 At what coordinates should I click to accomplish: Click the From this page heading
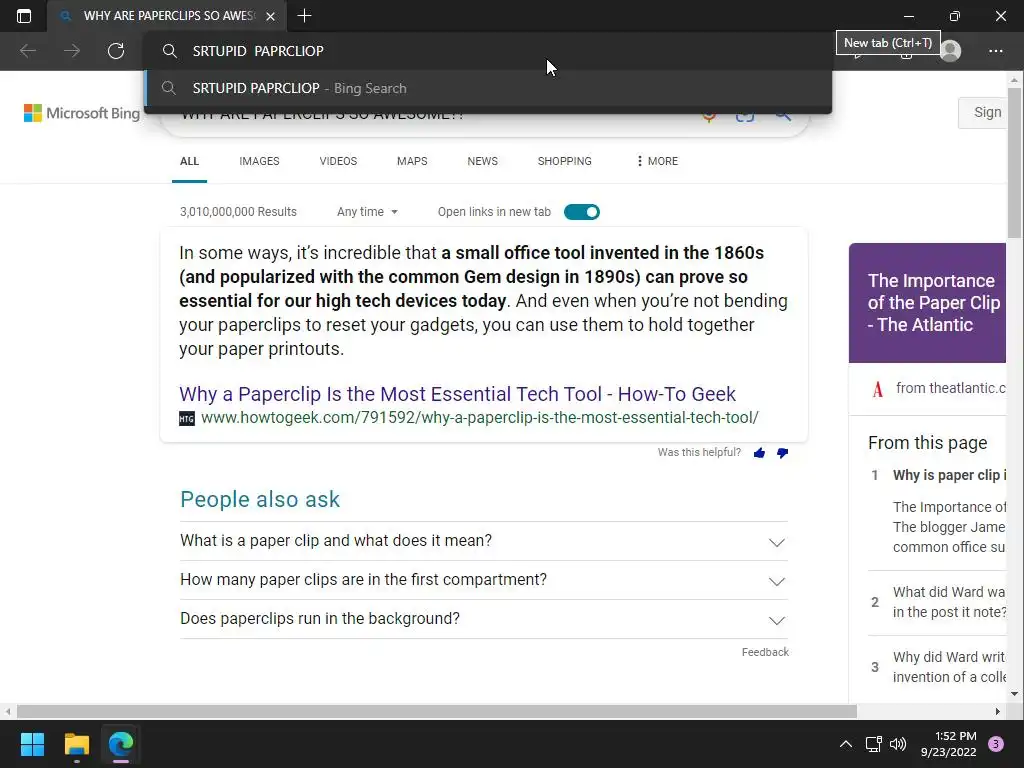927,443
